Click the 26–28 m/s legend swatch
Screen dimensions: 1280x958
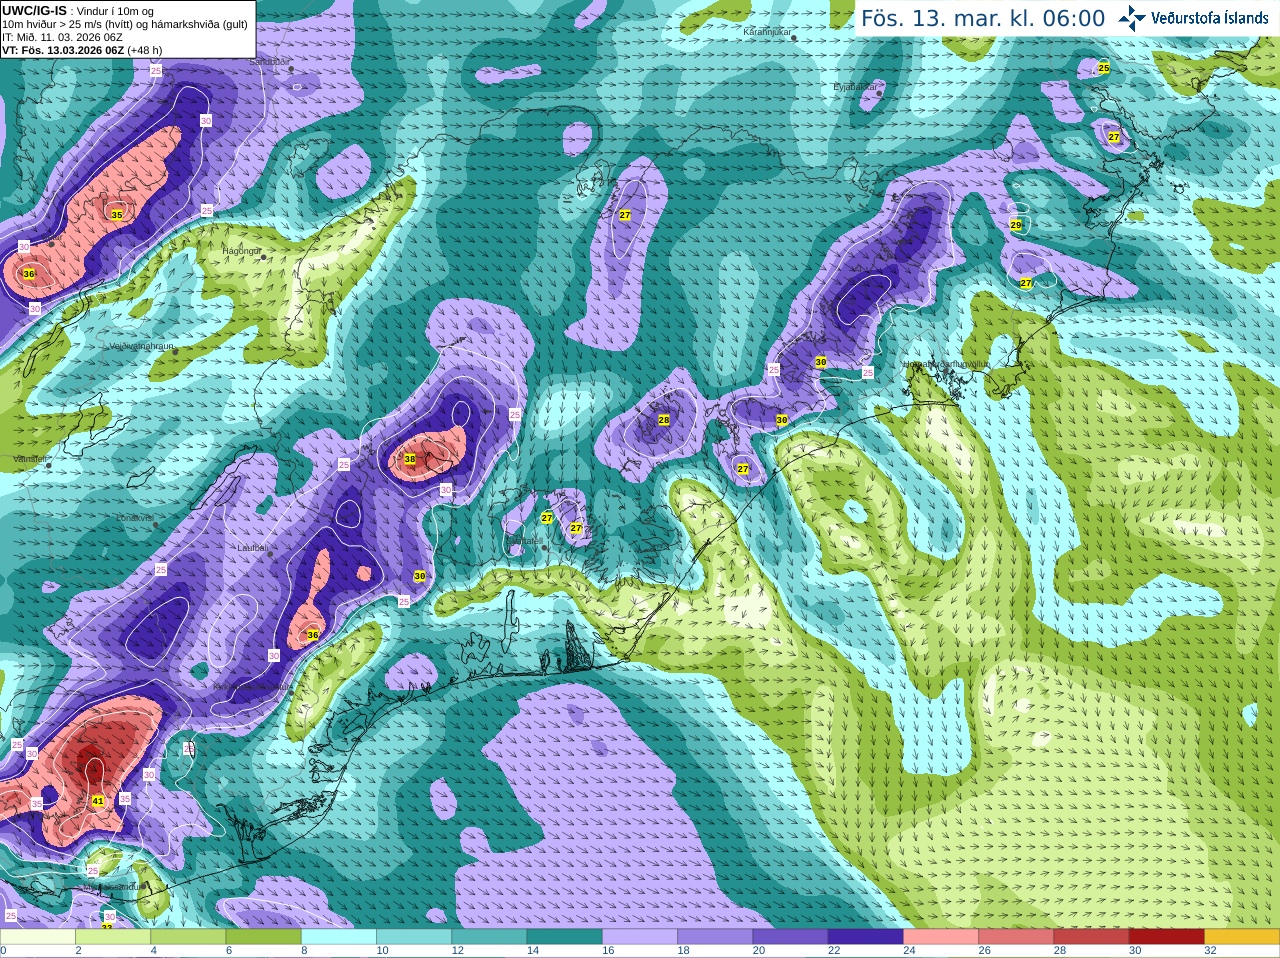(1016, 937)
